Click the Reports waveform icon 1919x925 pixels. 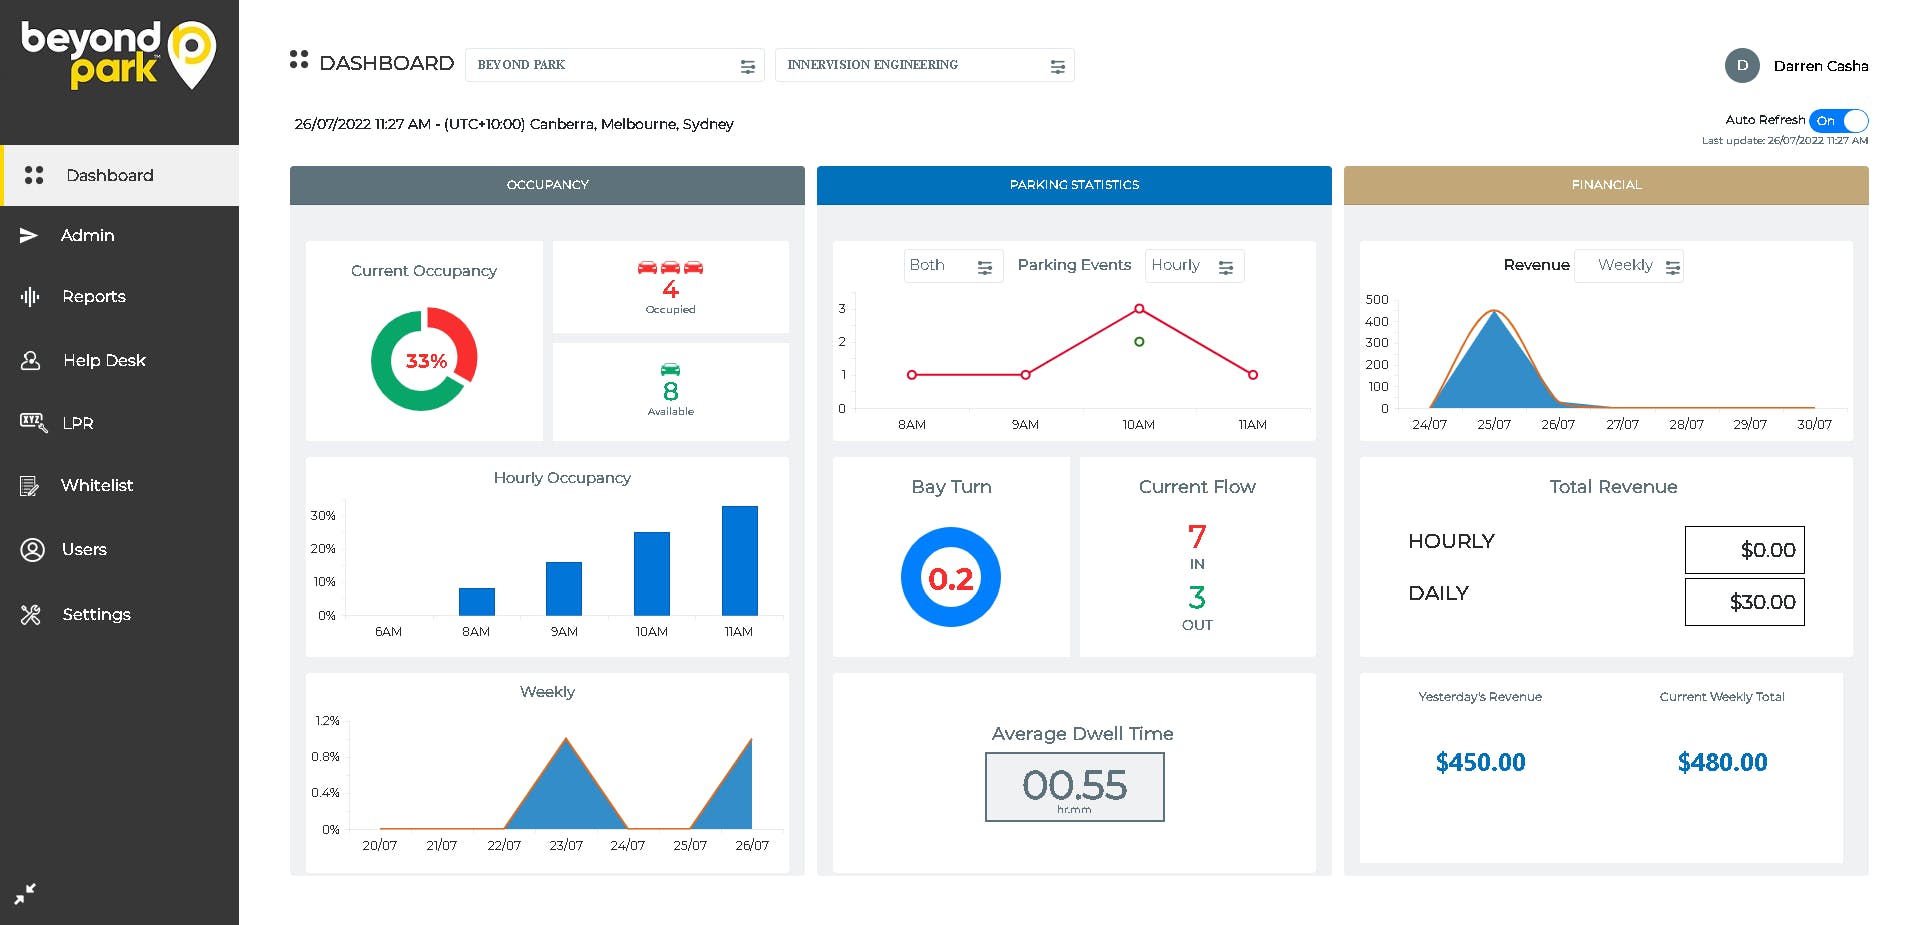click(30, 296)
